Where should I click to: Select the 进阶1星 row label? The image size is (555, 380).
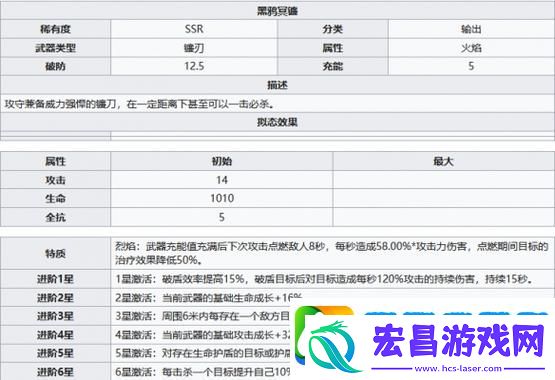55,279
